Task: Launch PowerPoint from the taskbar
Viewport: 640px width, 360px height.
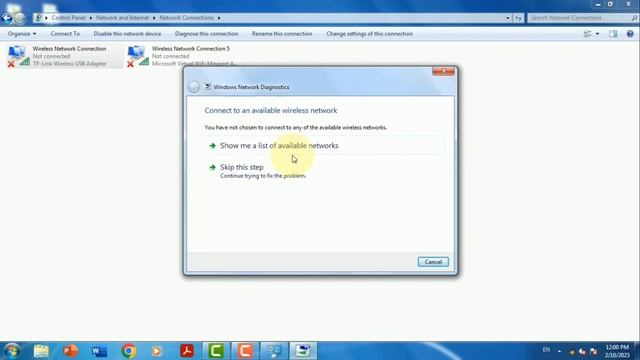Action: coord(70,351)
